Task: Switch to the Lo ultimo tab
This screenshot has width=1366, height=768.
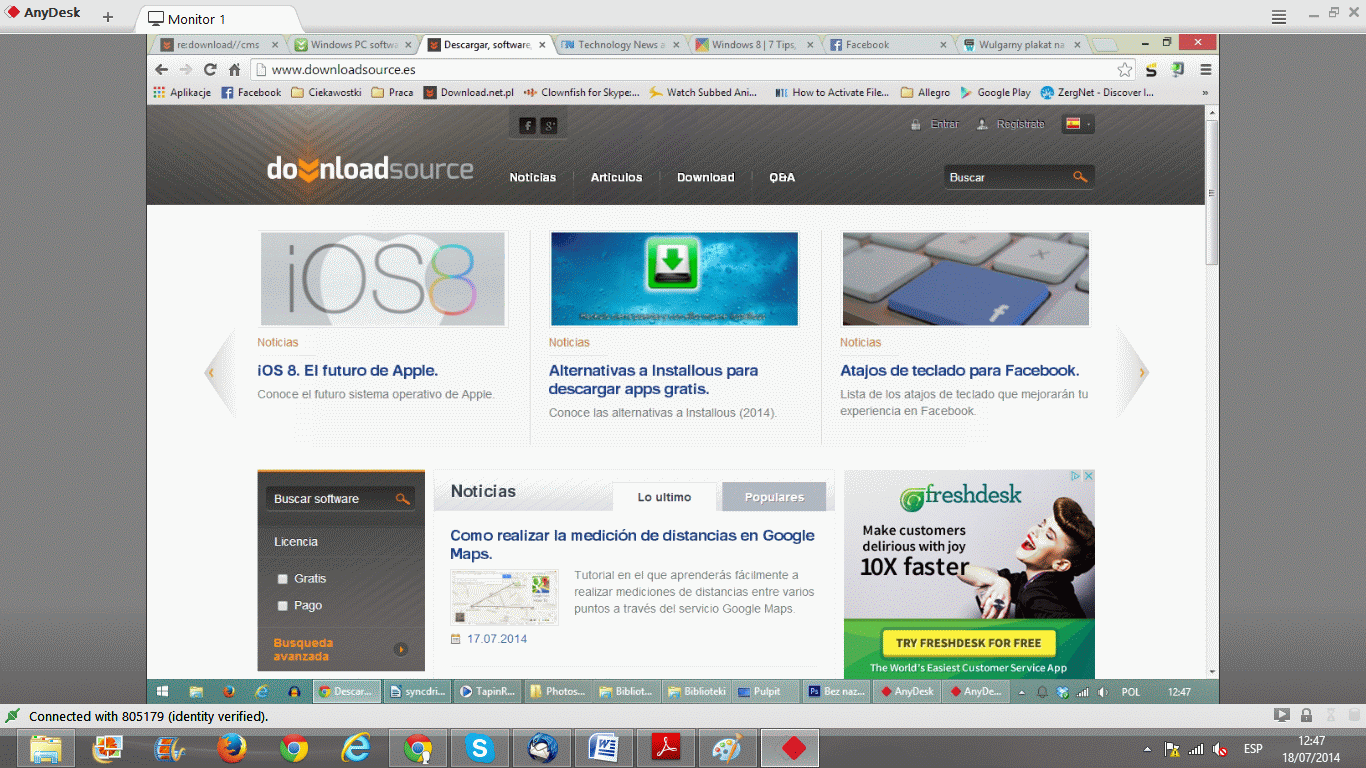Action: coord(665,497)
